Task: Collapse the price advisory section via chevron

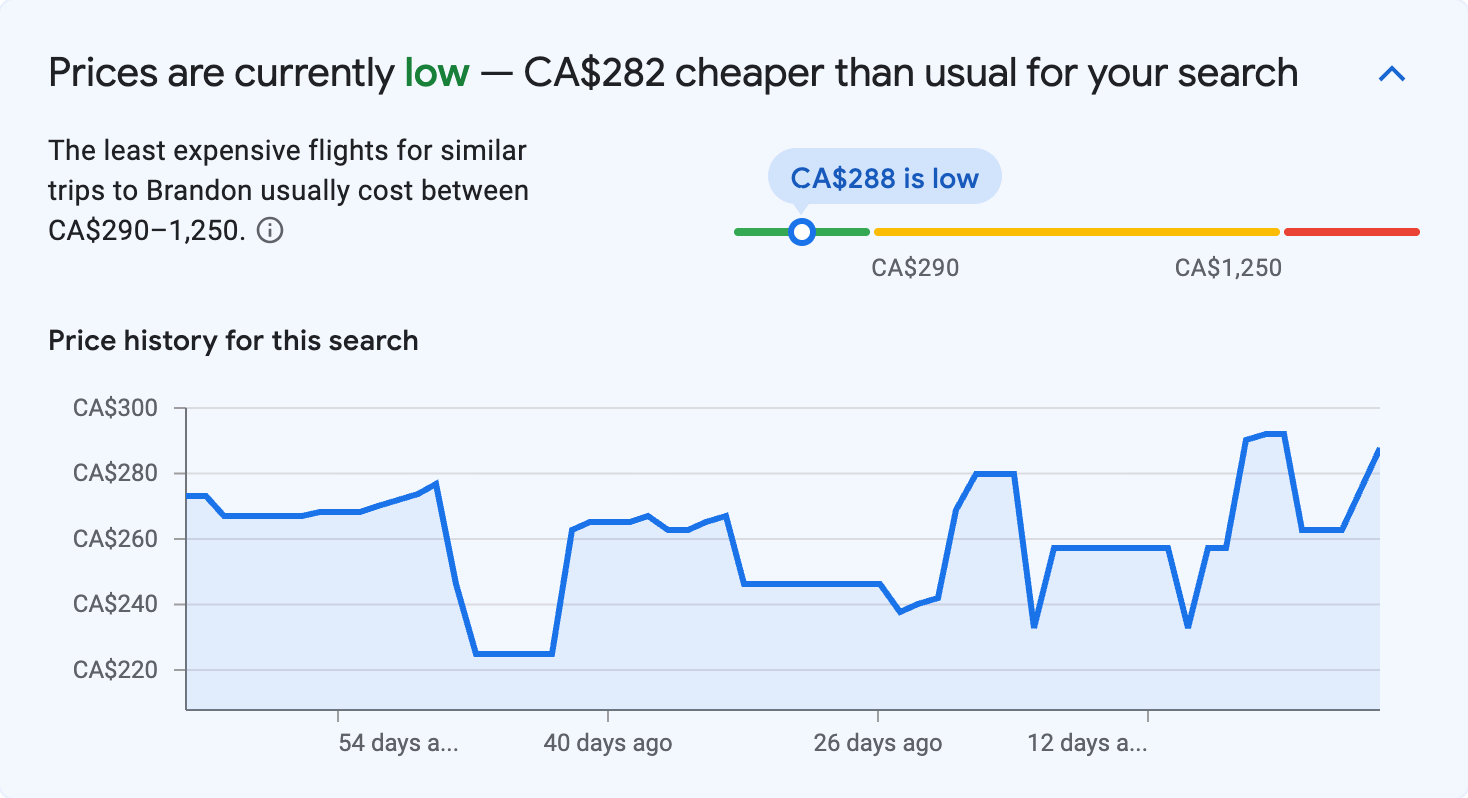Action: tap(1390, 73)
